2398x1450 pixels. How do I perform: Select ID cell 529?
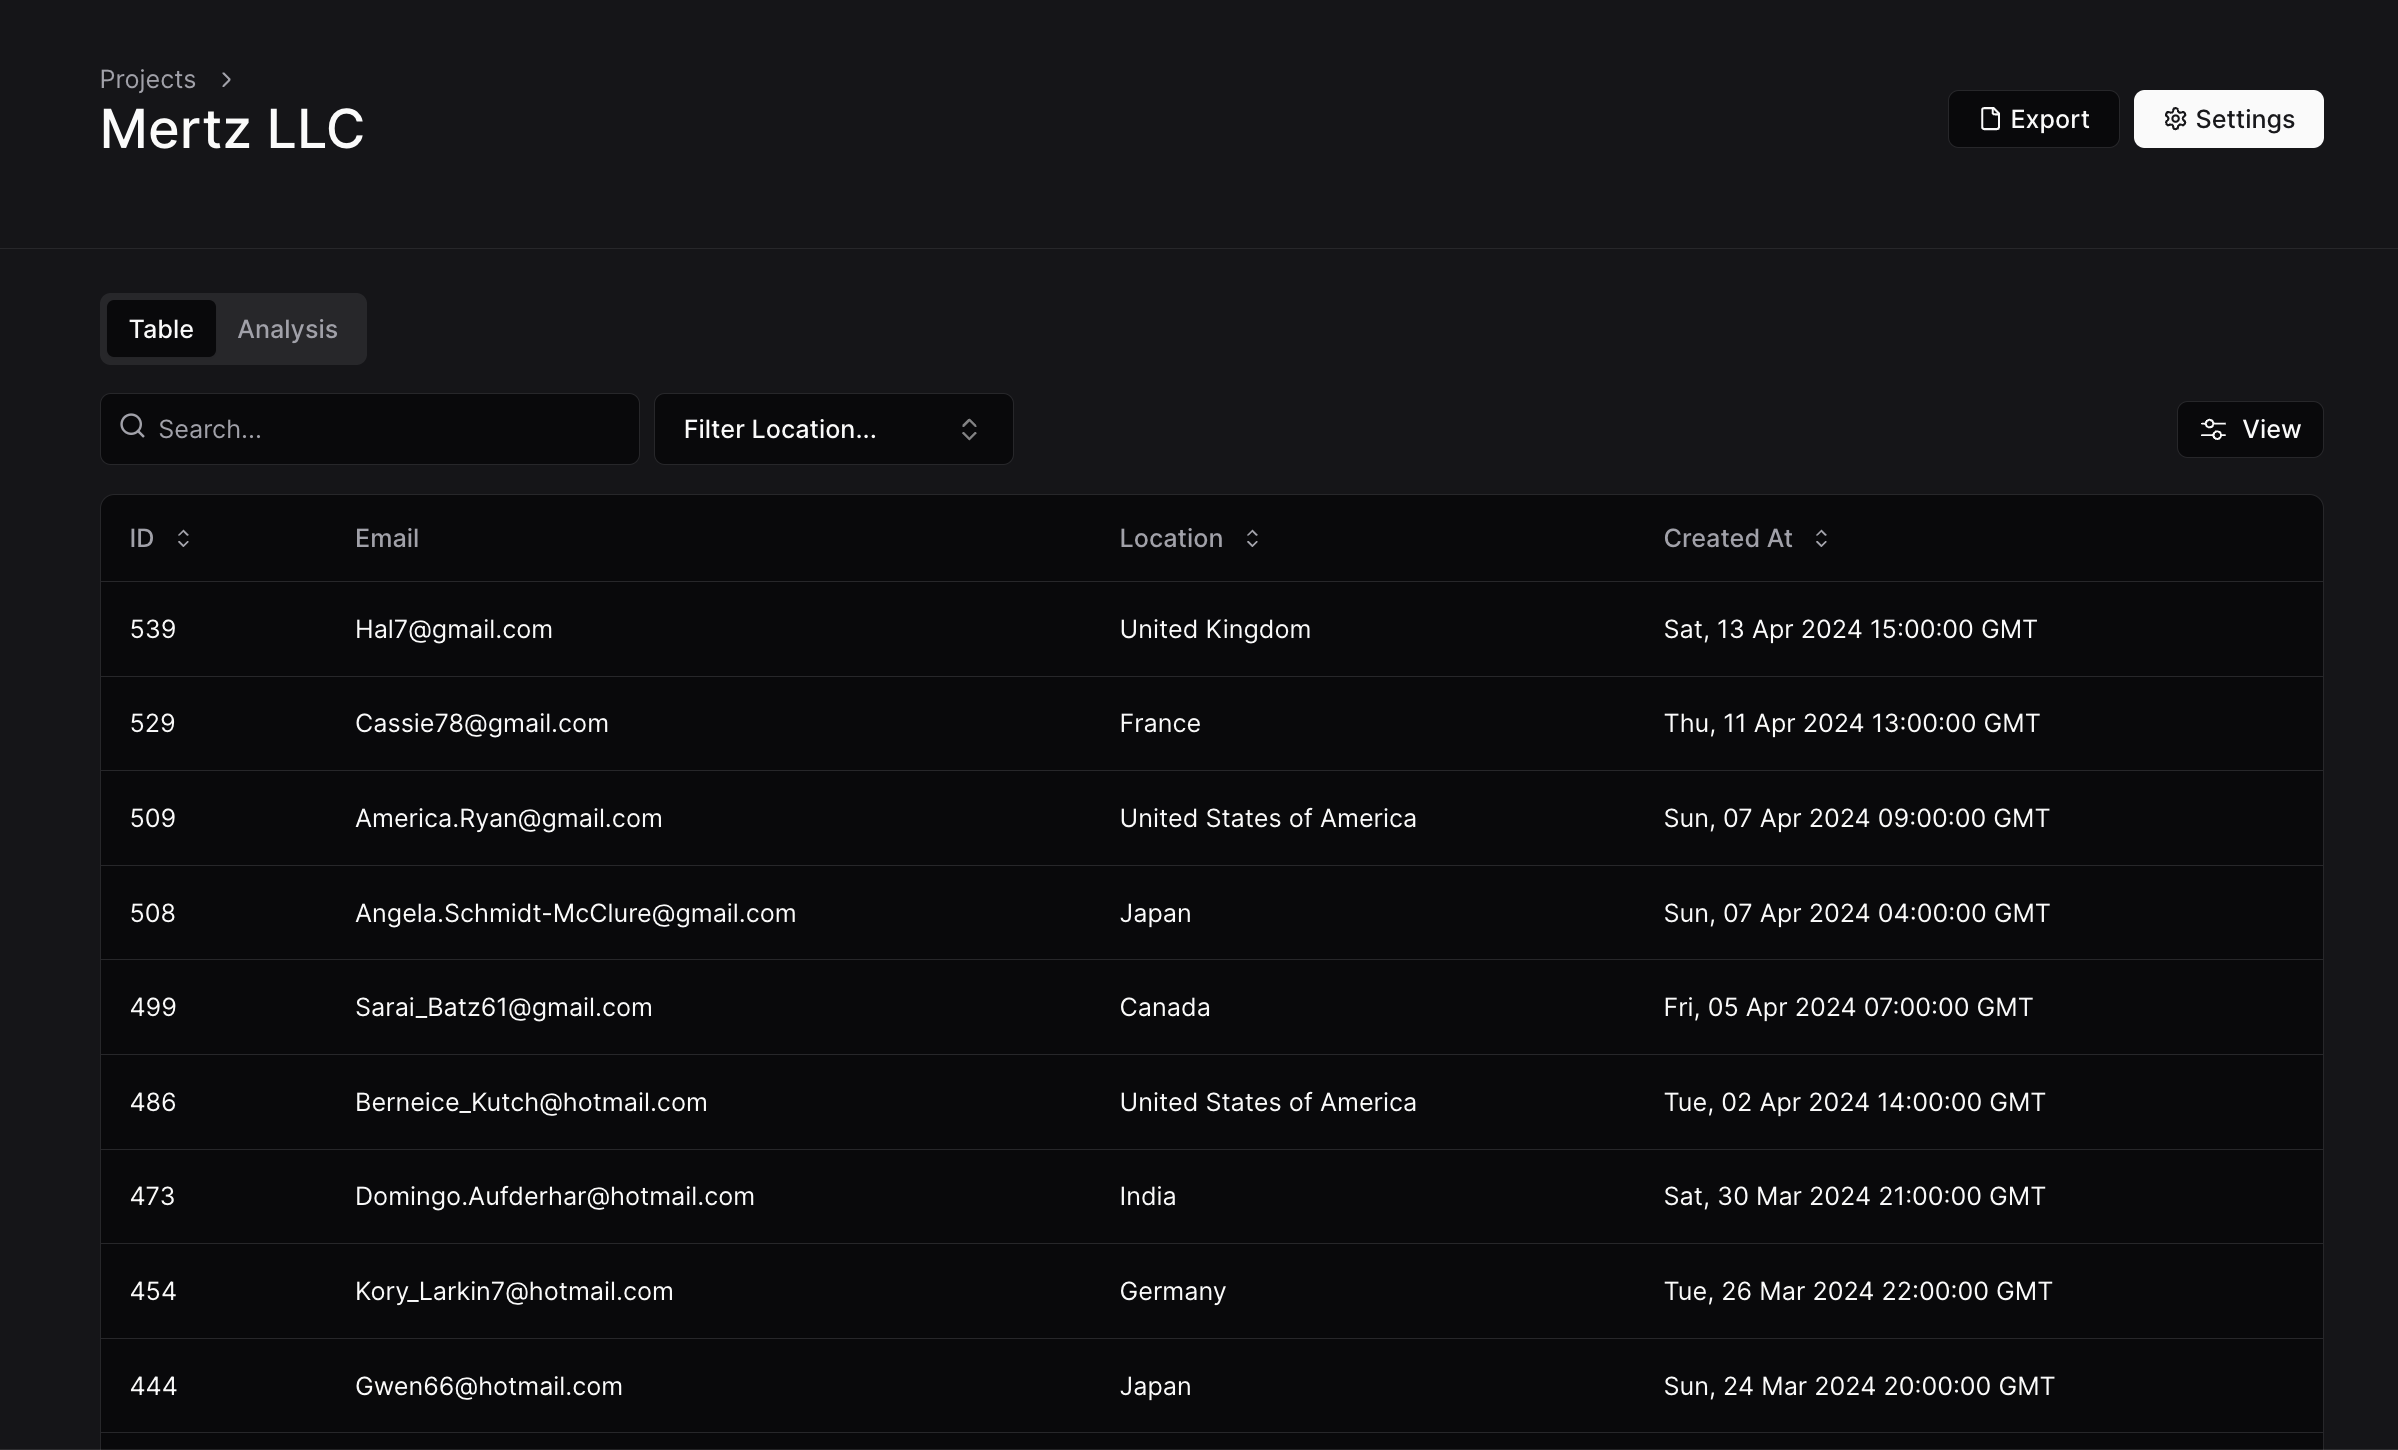[x=153, y=723]
